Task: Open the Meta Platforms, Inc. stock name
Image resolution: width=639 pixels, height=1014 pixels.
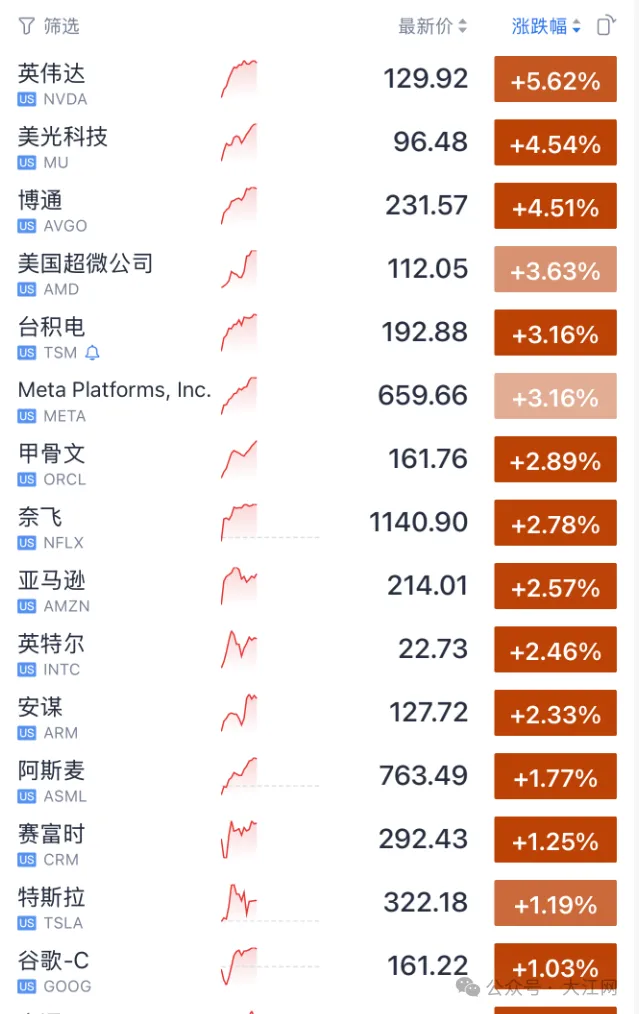Action: [x=114, y=390]
